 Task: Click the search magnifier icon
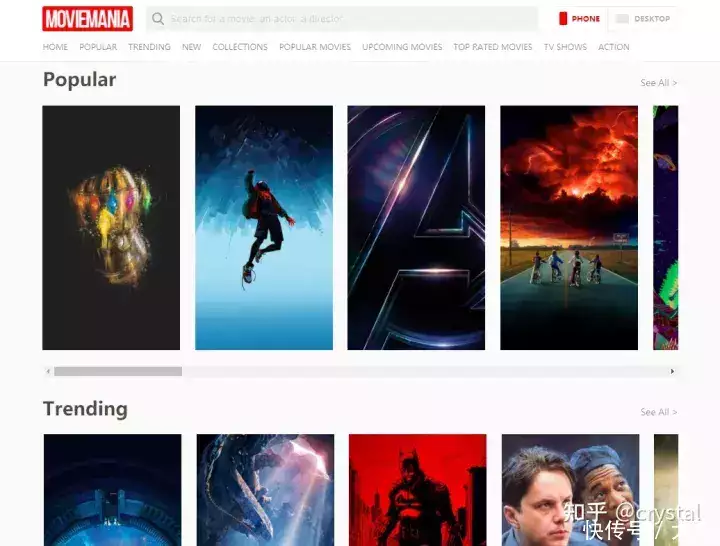pos(158,19)
